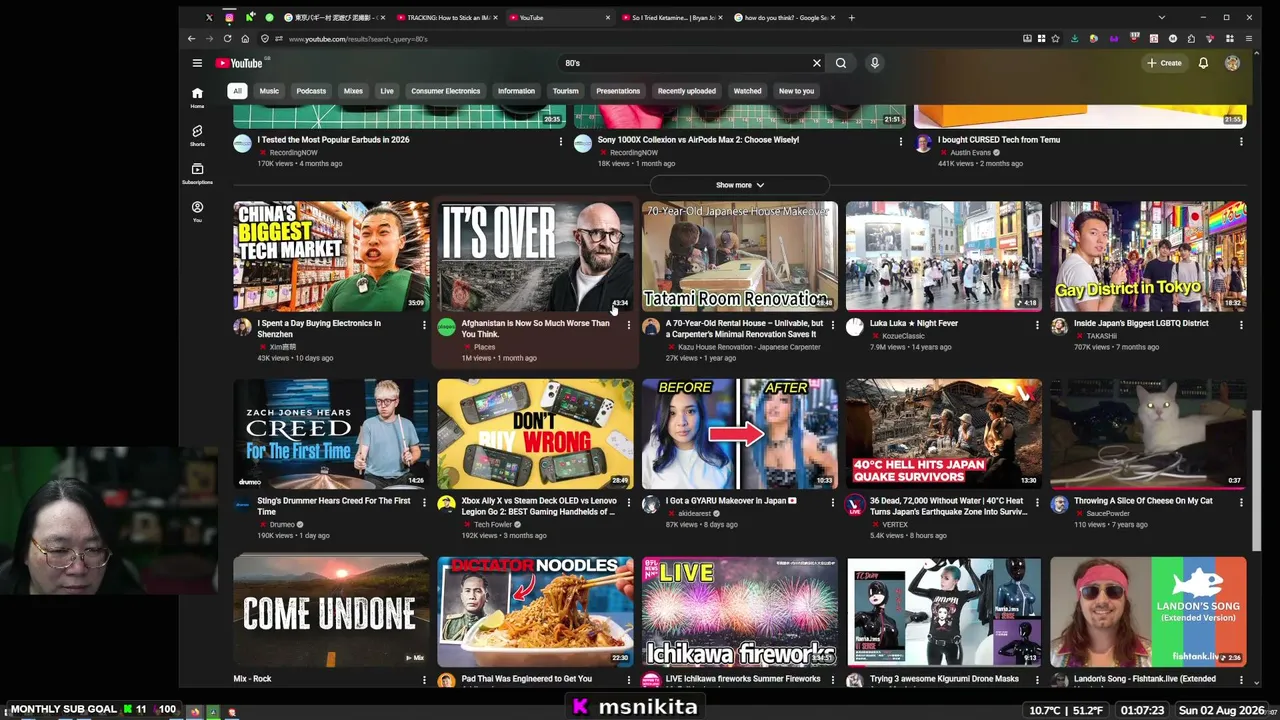The width and height of the screenshot is (1280, 720).
Task: Open Tech Fowler channel link
Action: pos(493,524)
